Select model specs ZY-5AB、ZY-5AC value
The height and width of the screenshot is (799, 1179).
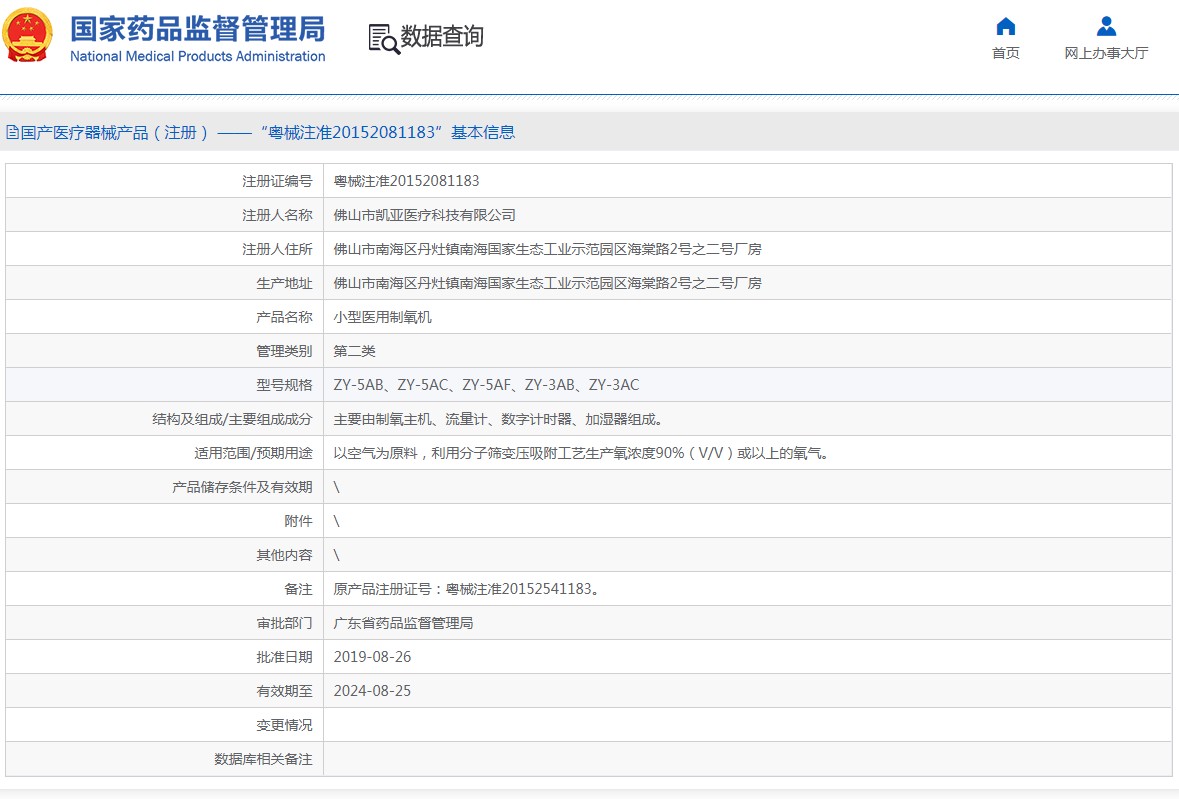(486, 385)
